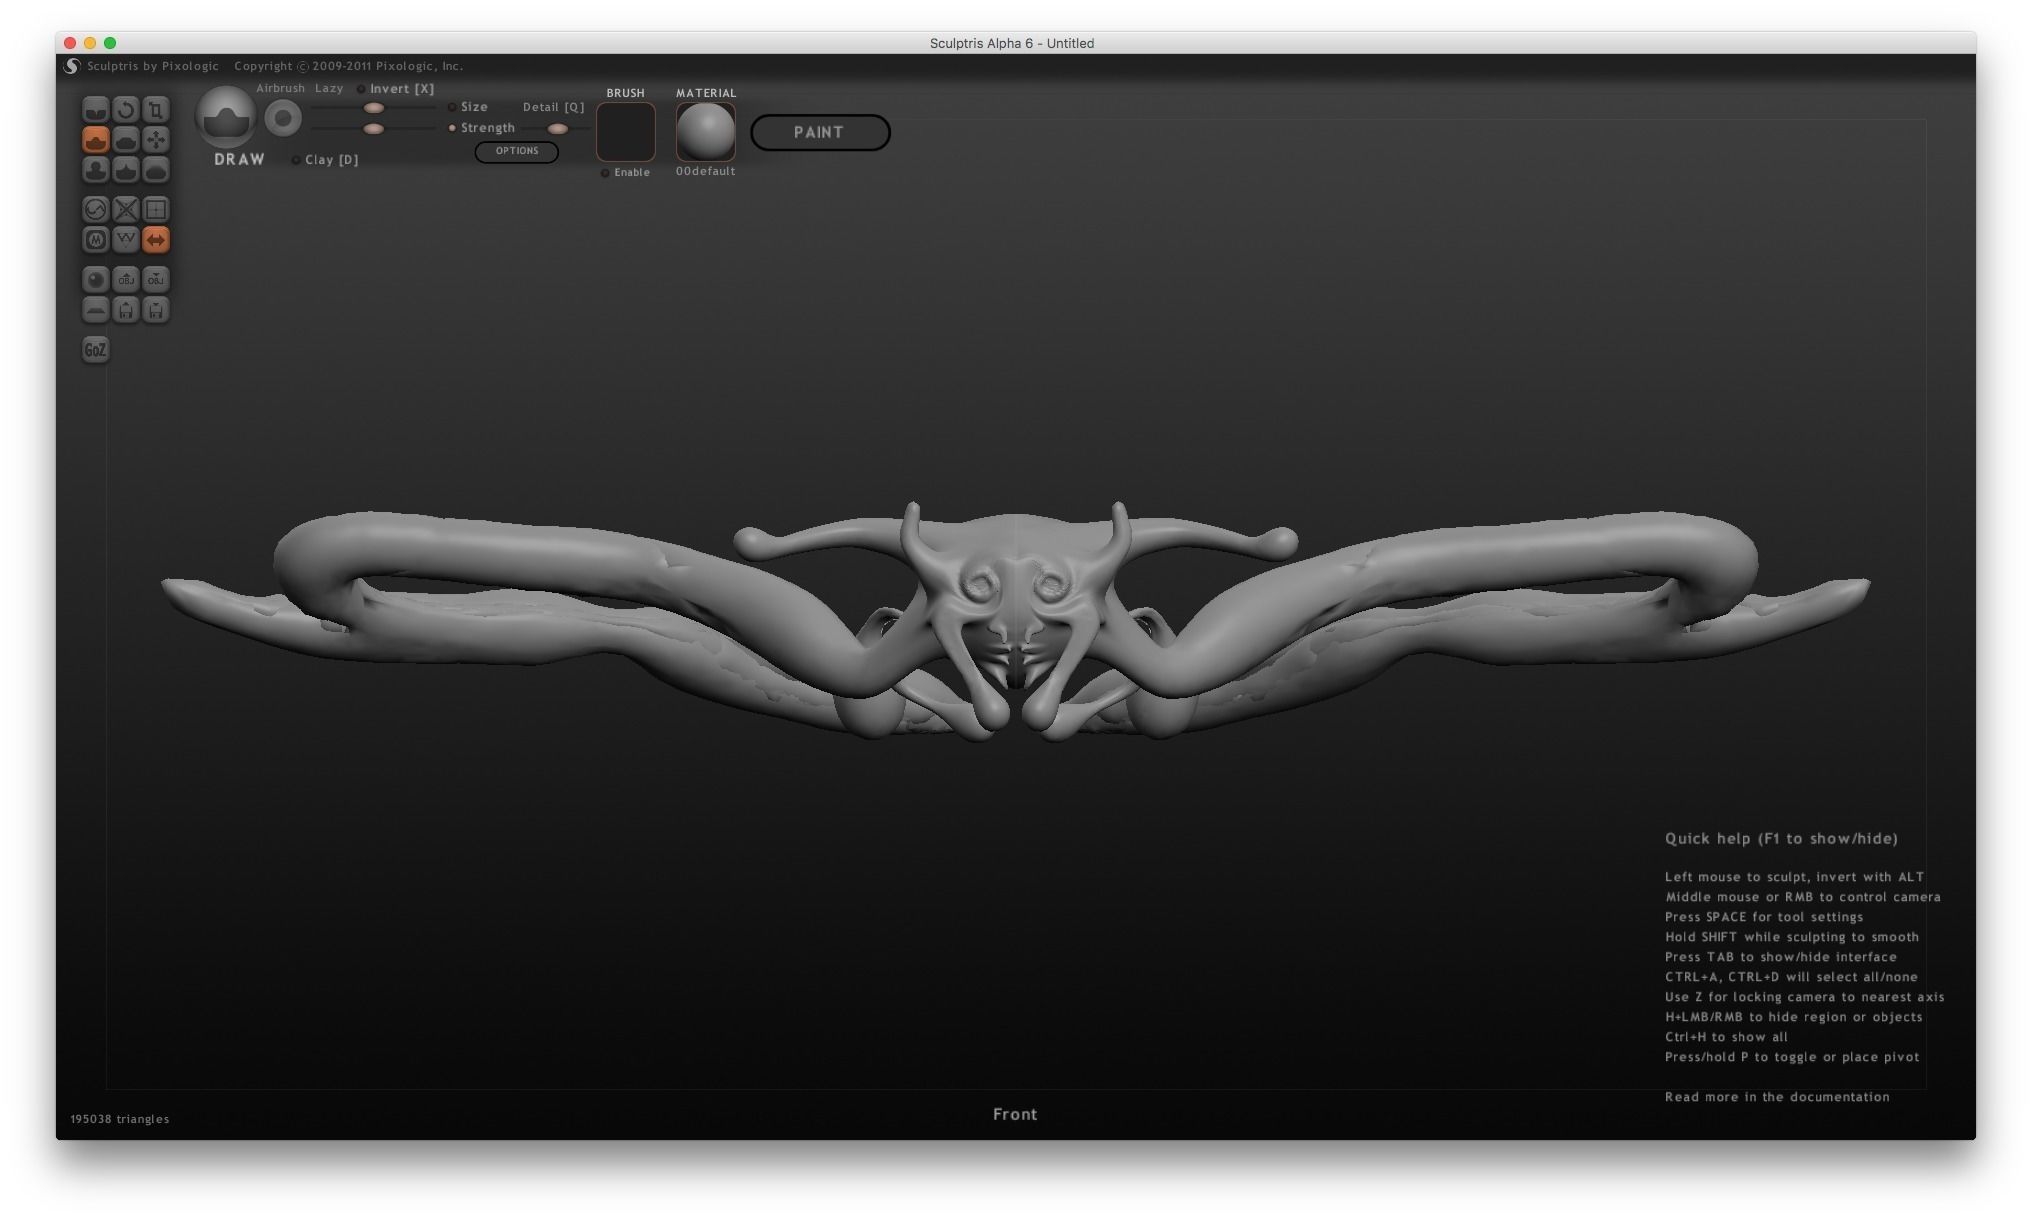The width and height of the screenshot is (2032, 1220).
Task: Click the yellow macOS minimize button
Action: click(x=90, y=43)
